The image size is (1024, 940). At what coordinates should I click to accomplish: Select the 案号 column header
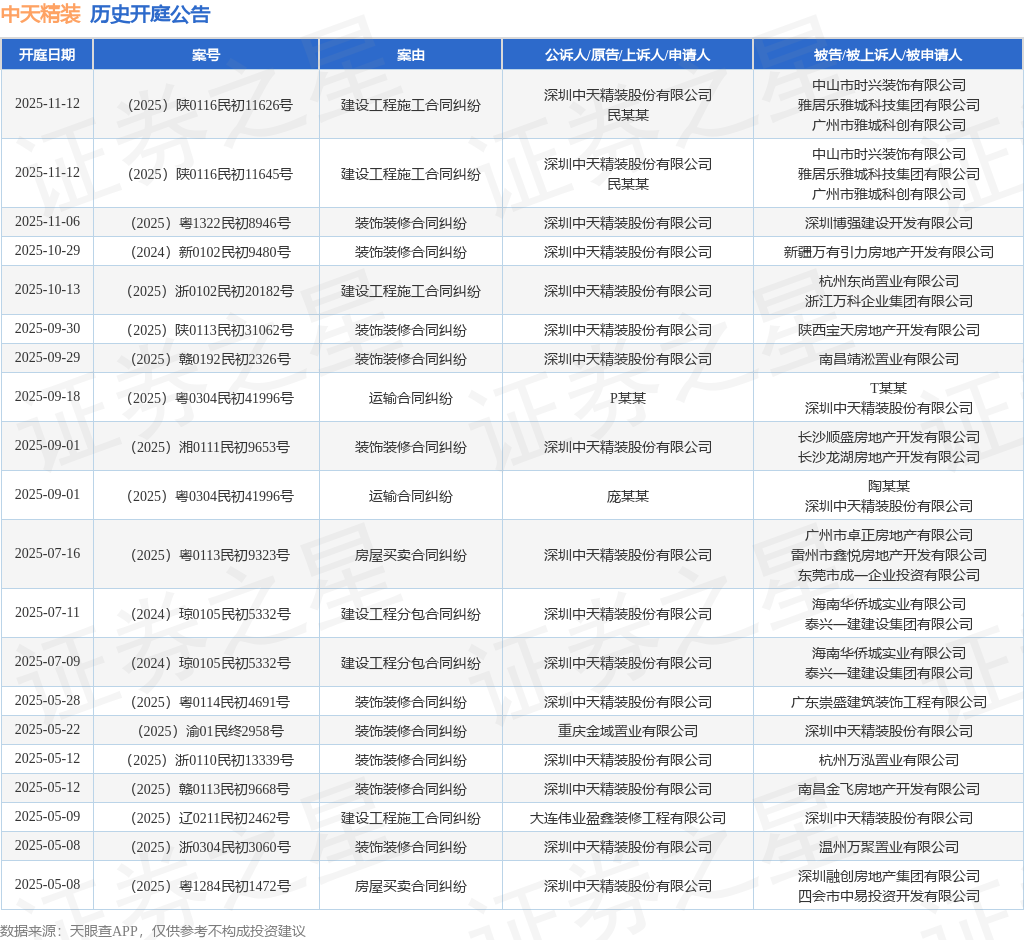tap(206, 55)
